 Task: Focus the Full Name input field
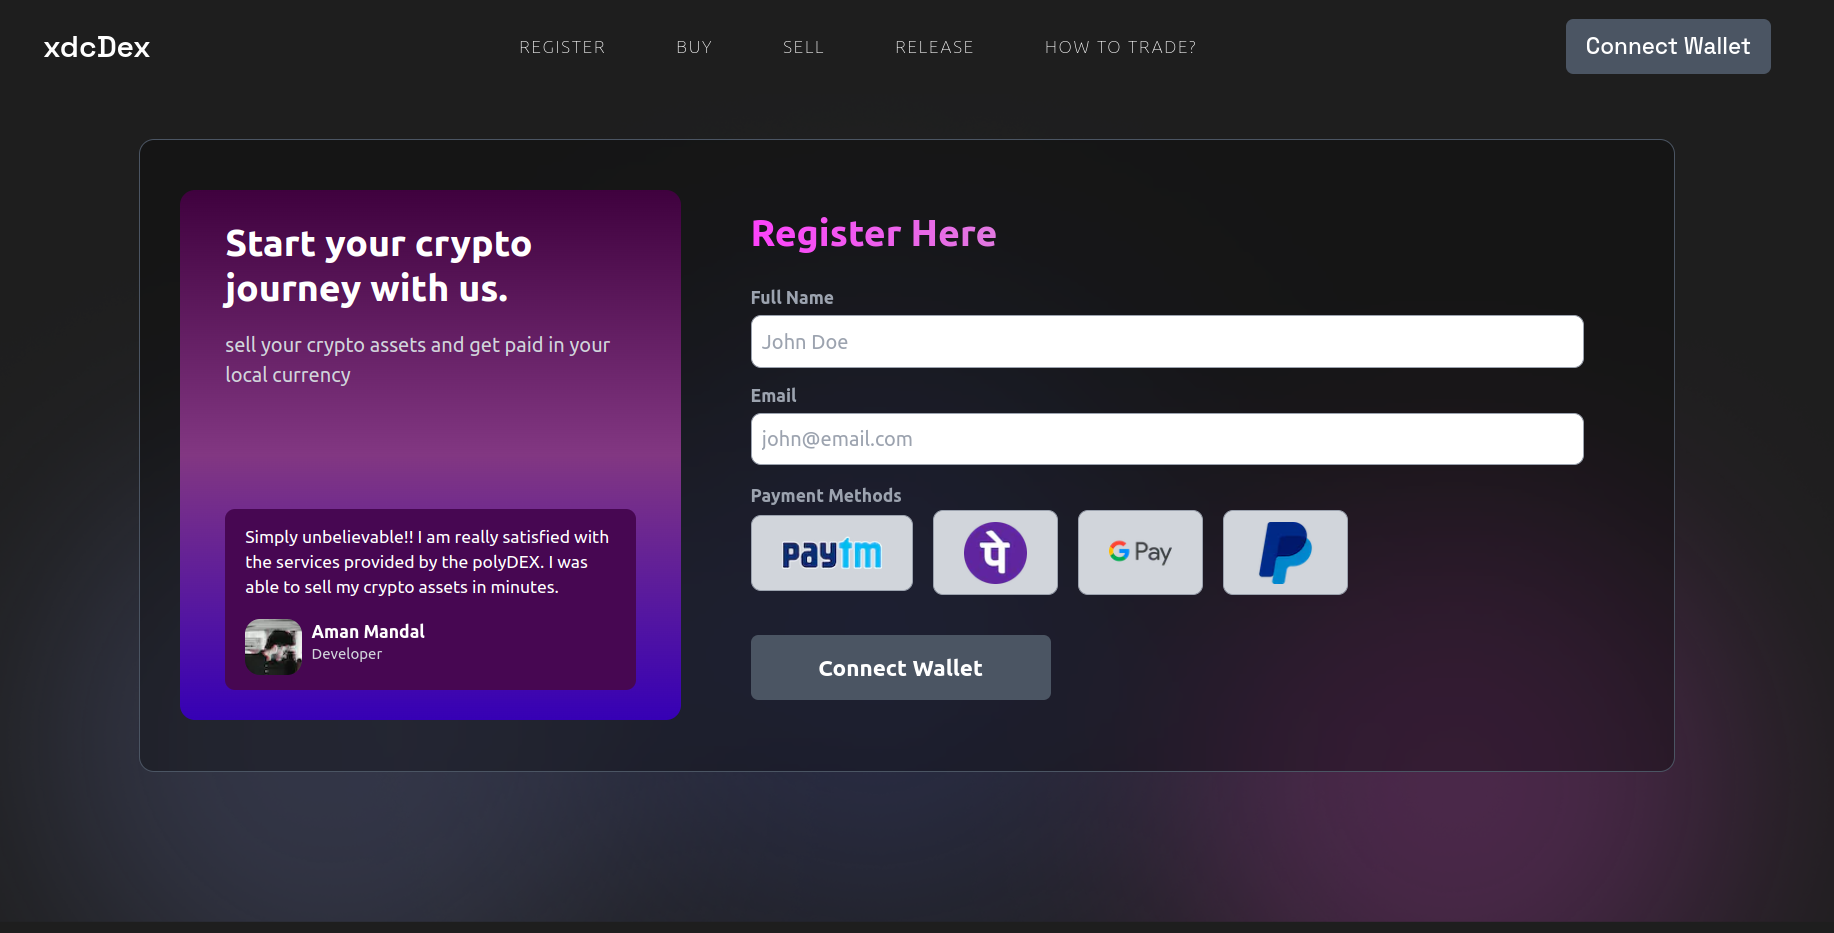point(1167,342)
